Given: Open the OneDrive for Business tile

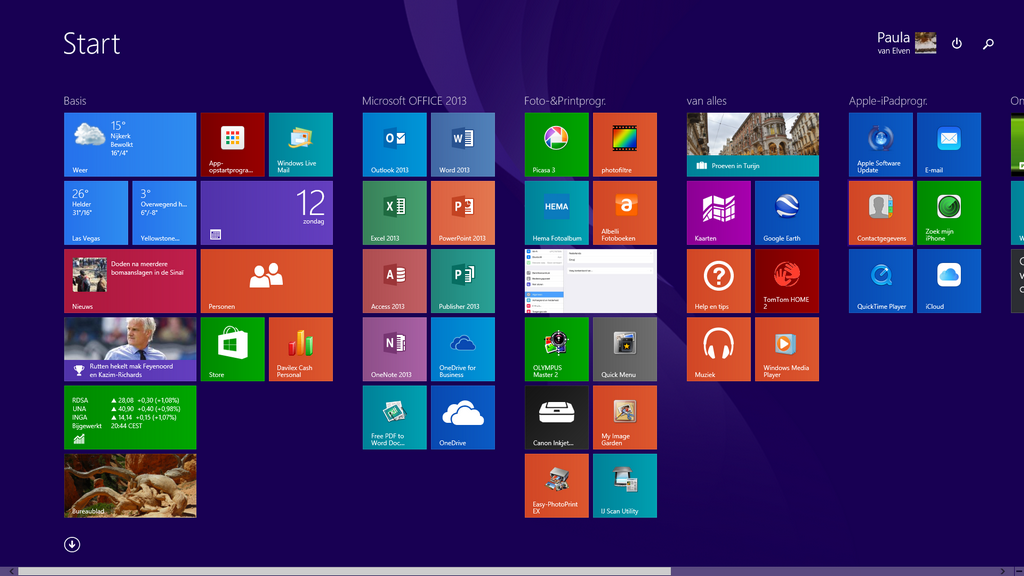Looking at the screenshot, I should [x=462, y=349].
